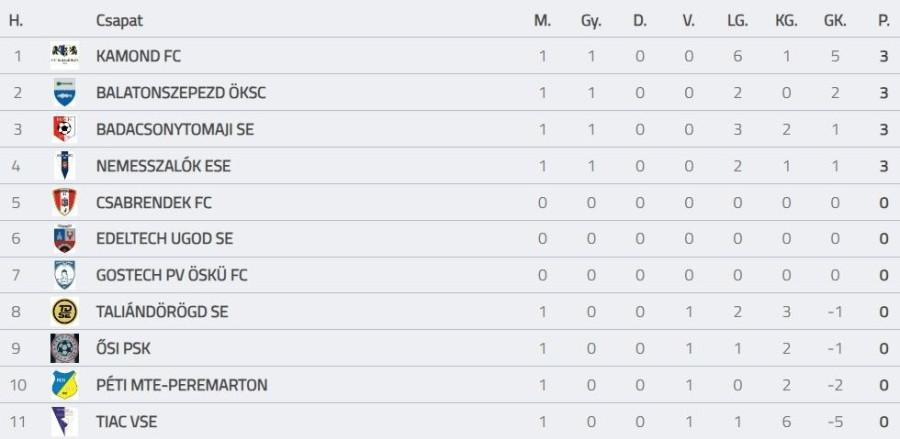Screen dimensions: 900x439
Task: Click the Gostech PV Öskü FC badge
Action: [x=65, y=275]
